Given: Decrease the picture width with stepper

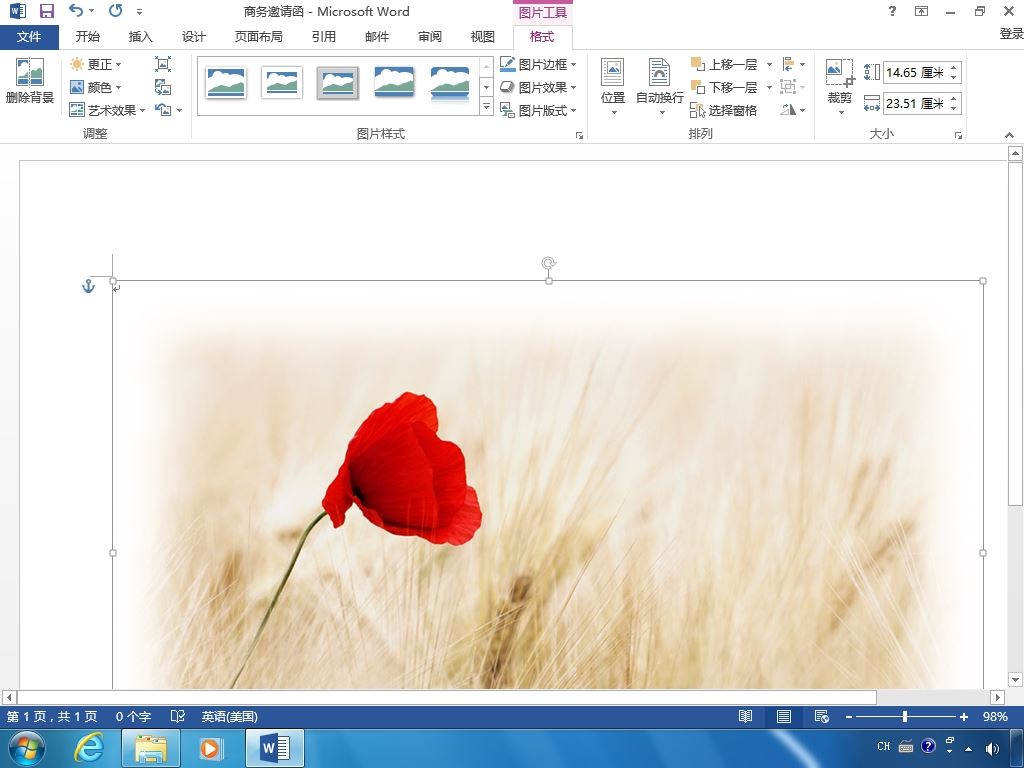Looking at the screenshot, I should pyautogui.click(x=954, y=108).
